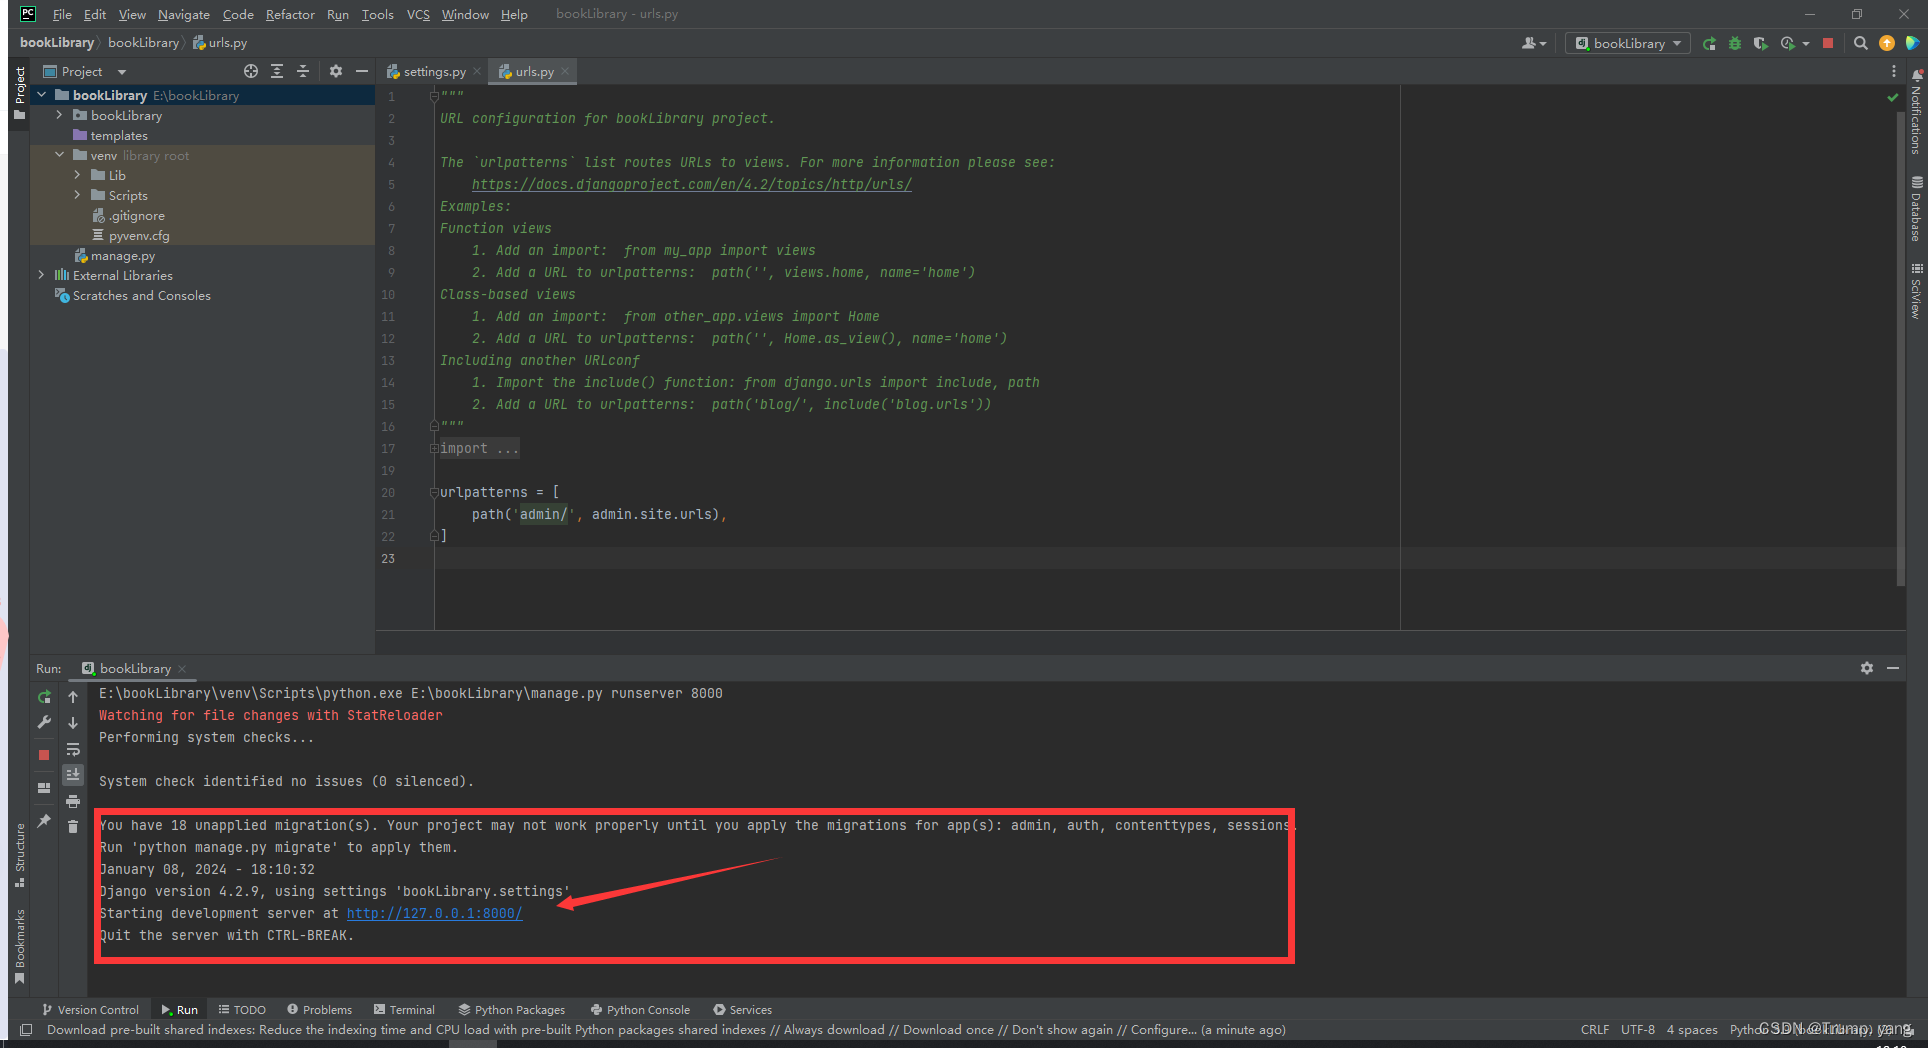
Task: Expand the Scripts folder
Action: (x=77, y=195)
